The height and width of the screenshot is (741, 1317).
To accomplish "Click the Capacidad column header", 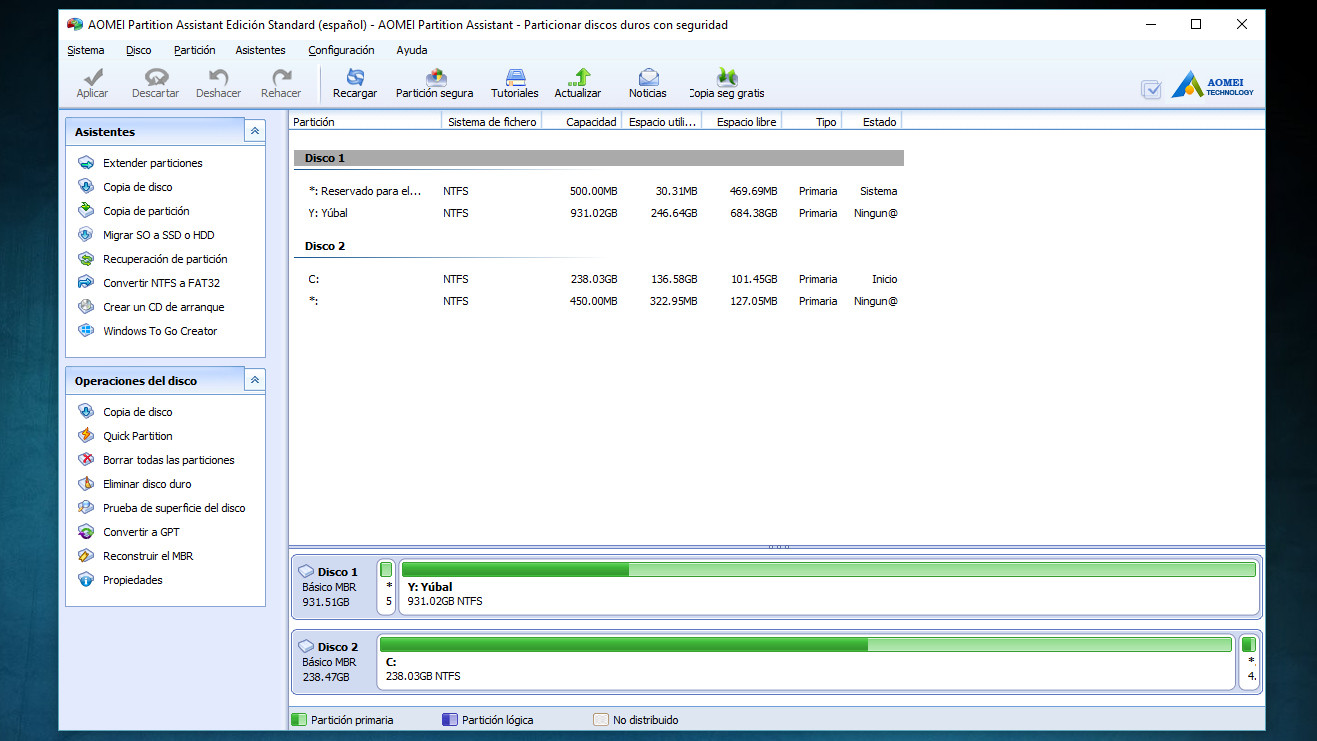I will (x=590, y=122).
